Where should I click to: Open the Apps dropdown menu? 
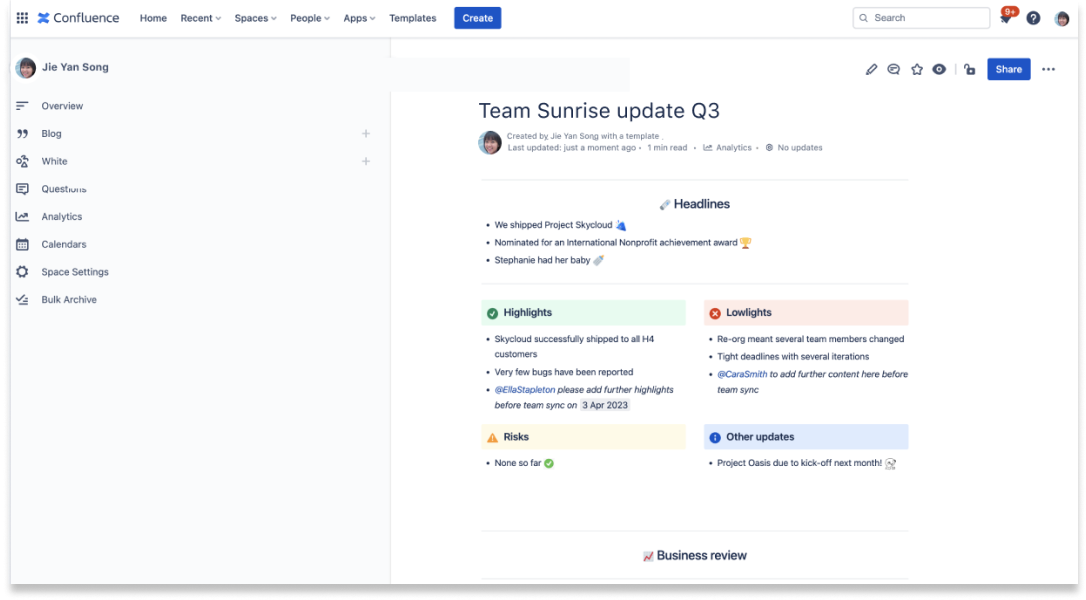pos(357,17)
